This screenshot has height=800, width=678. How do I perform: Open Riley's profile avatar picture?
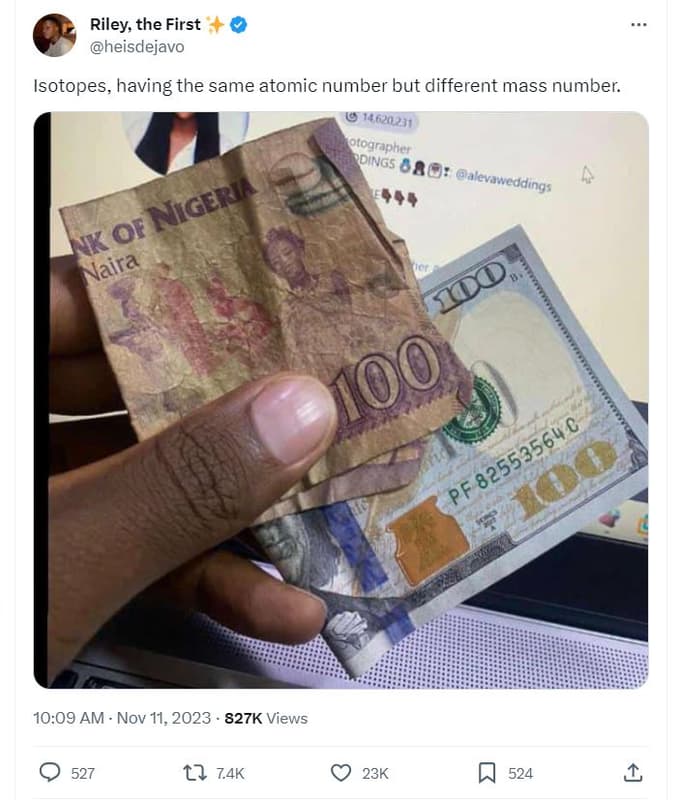coord(54,35)
